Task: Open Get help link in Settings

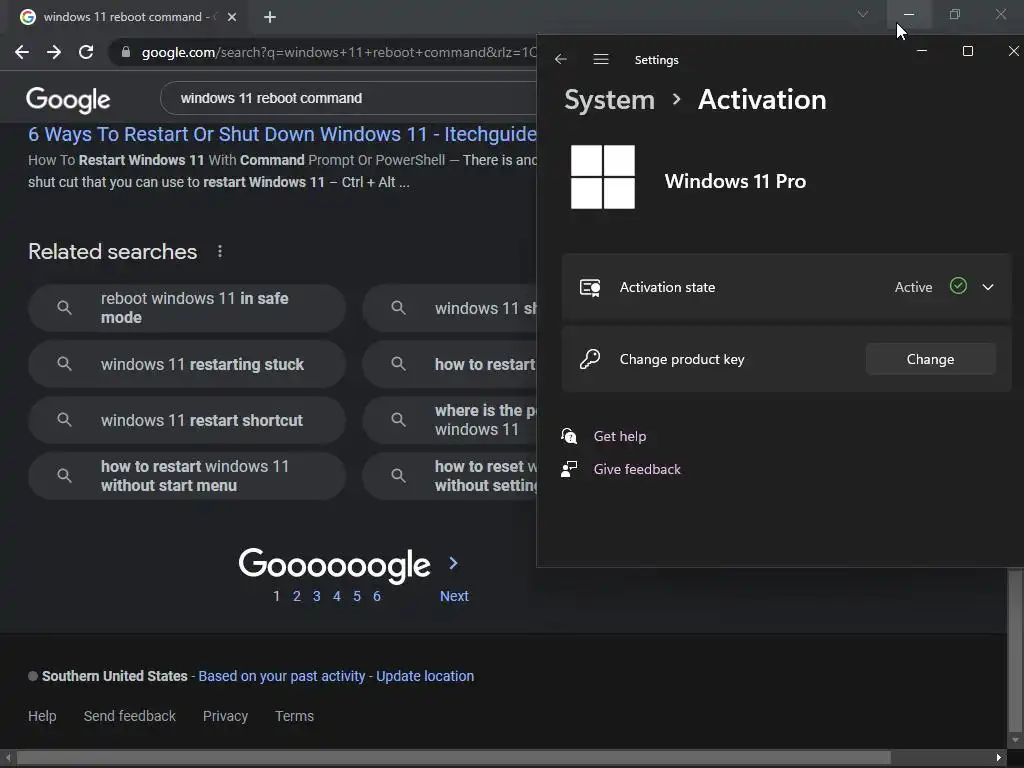Action: [x=620, y=436]
